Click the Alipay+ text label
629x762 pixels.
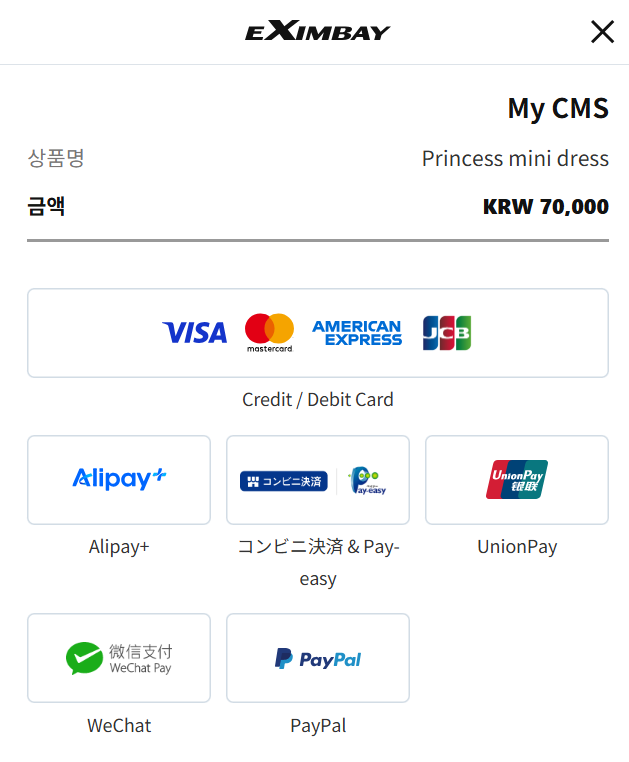pyautogui.click(x=119, y=547)
